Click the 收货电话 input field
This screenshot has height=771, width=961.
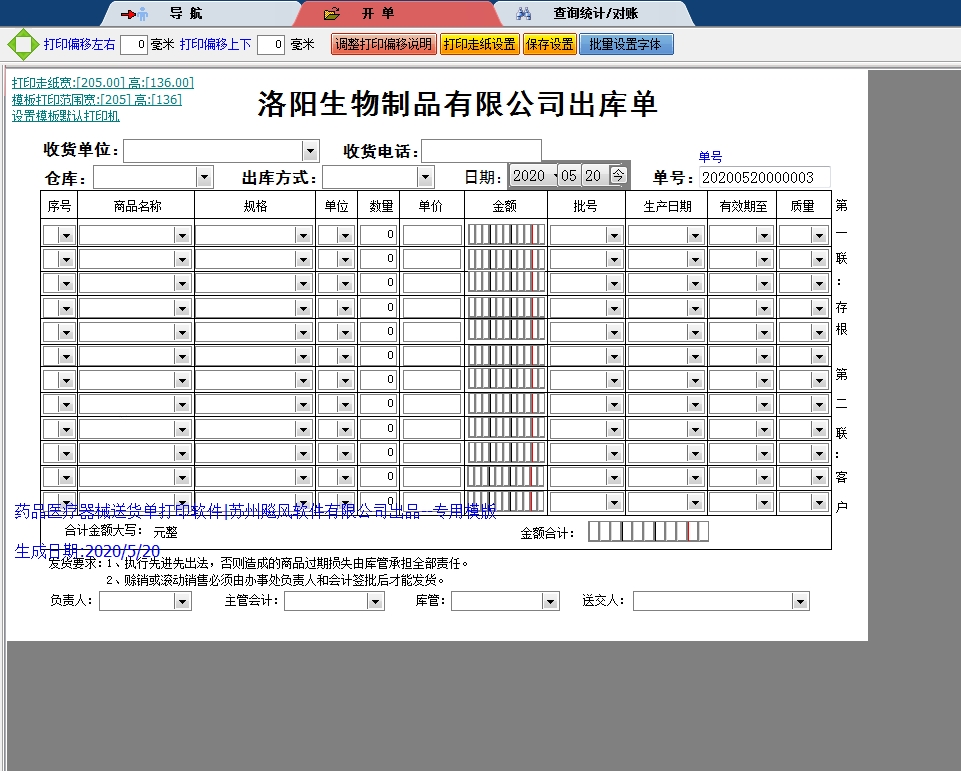tap(481, 151)
